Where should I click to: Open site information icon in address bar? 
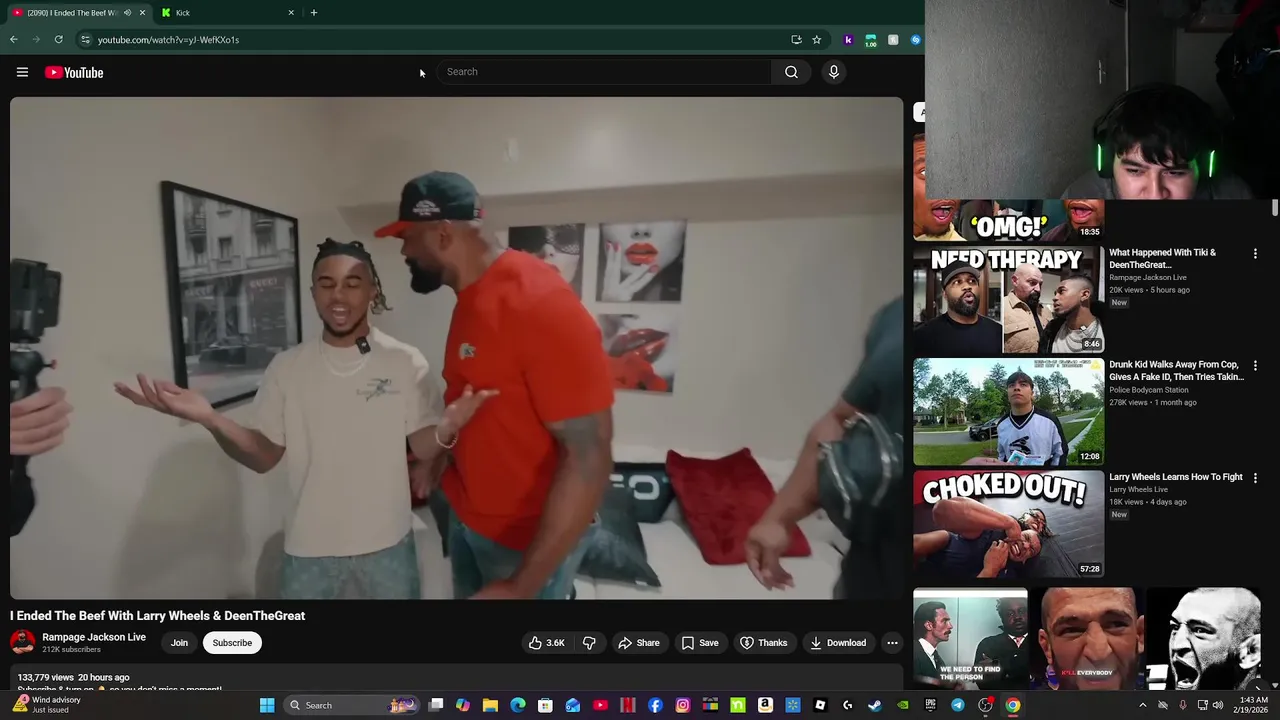tap(85, 40)
